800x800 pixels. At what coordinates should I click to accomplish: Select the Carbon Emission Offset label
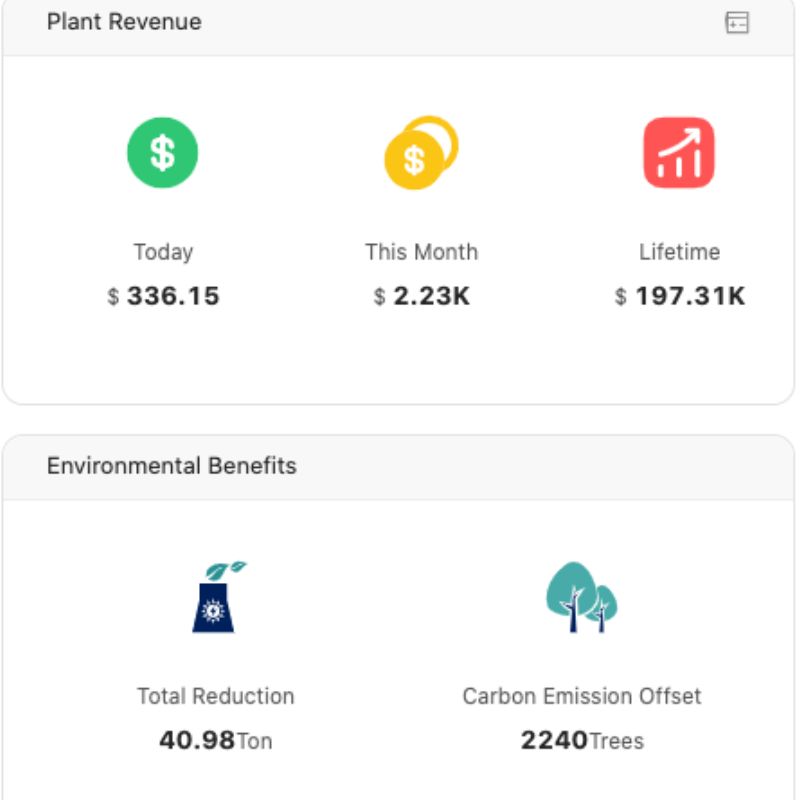(582, 696)
